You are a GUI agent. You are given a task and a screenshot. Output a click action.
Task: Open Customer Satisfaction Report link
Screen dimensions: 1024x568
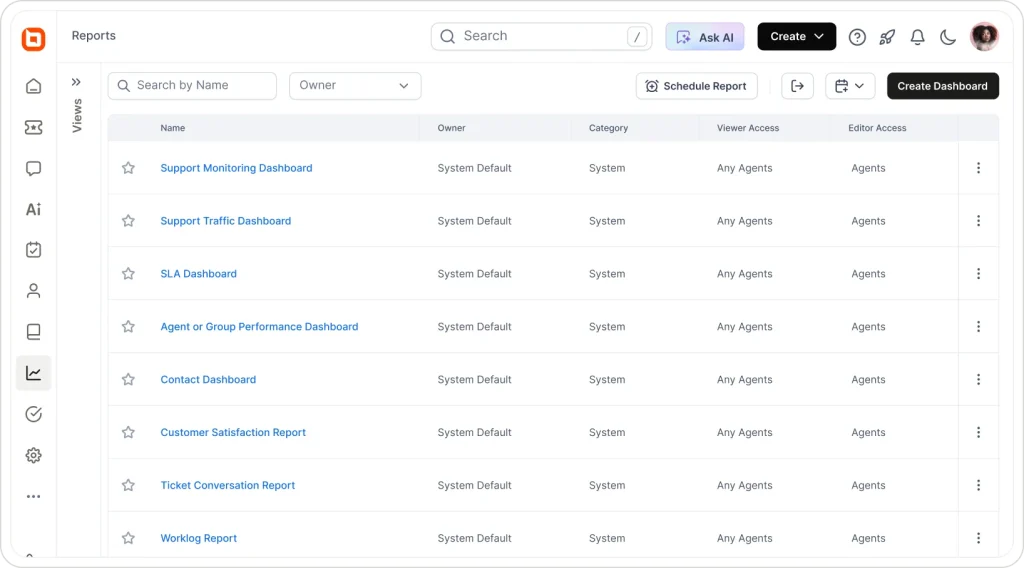233,432
